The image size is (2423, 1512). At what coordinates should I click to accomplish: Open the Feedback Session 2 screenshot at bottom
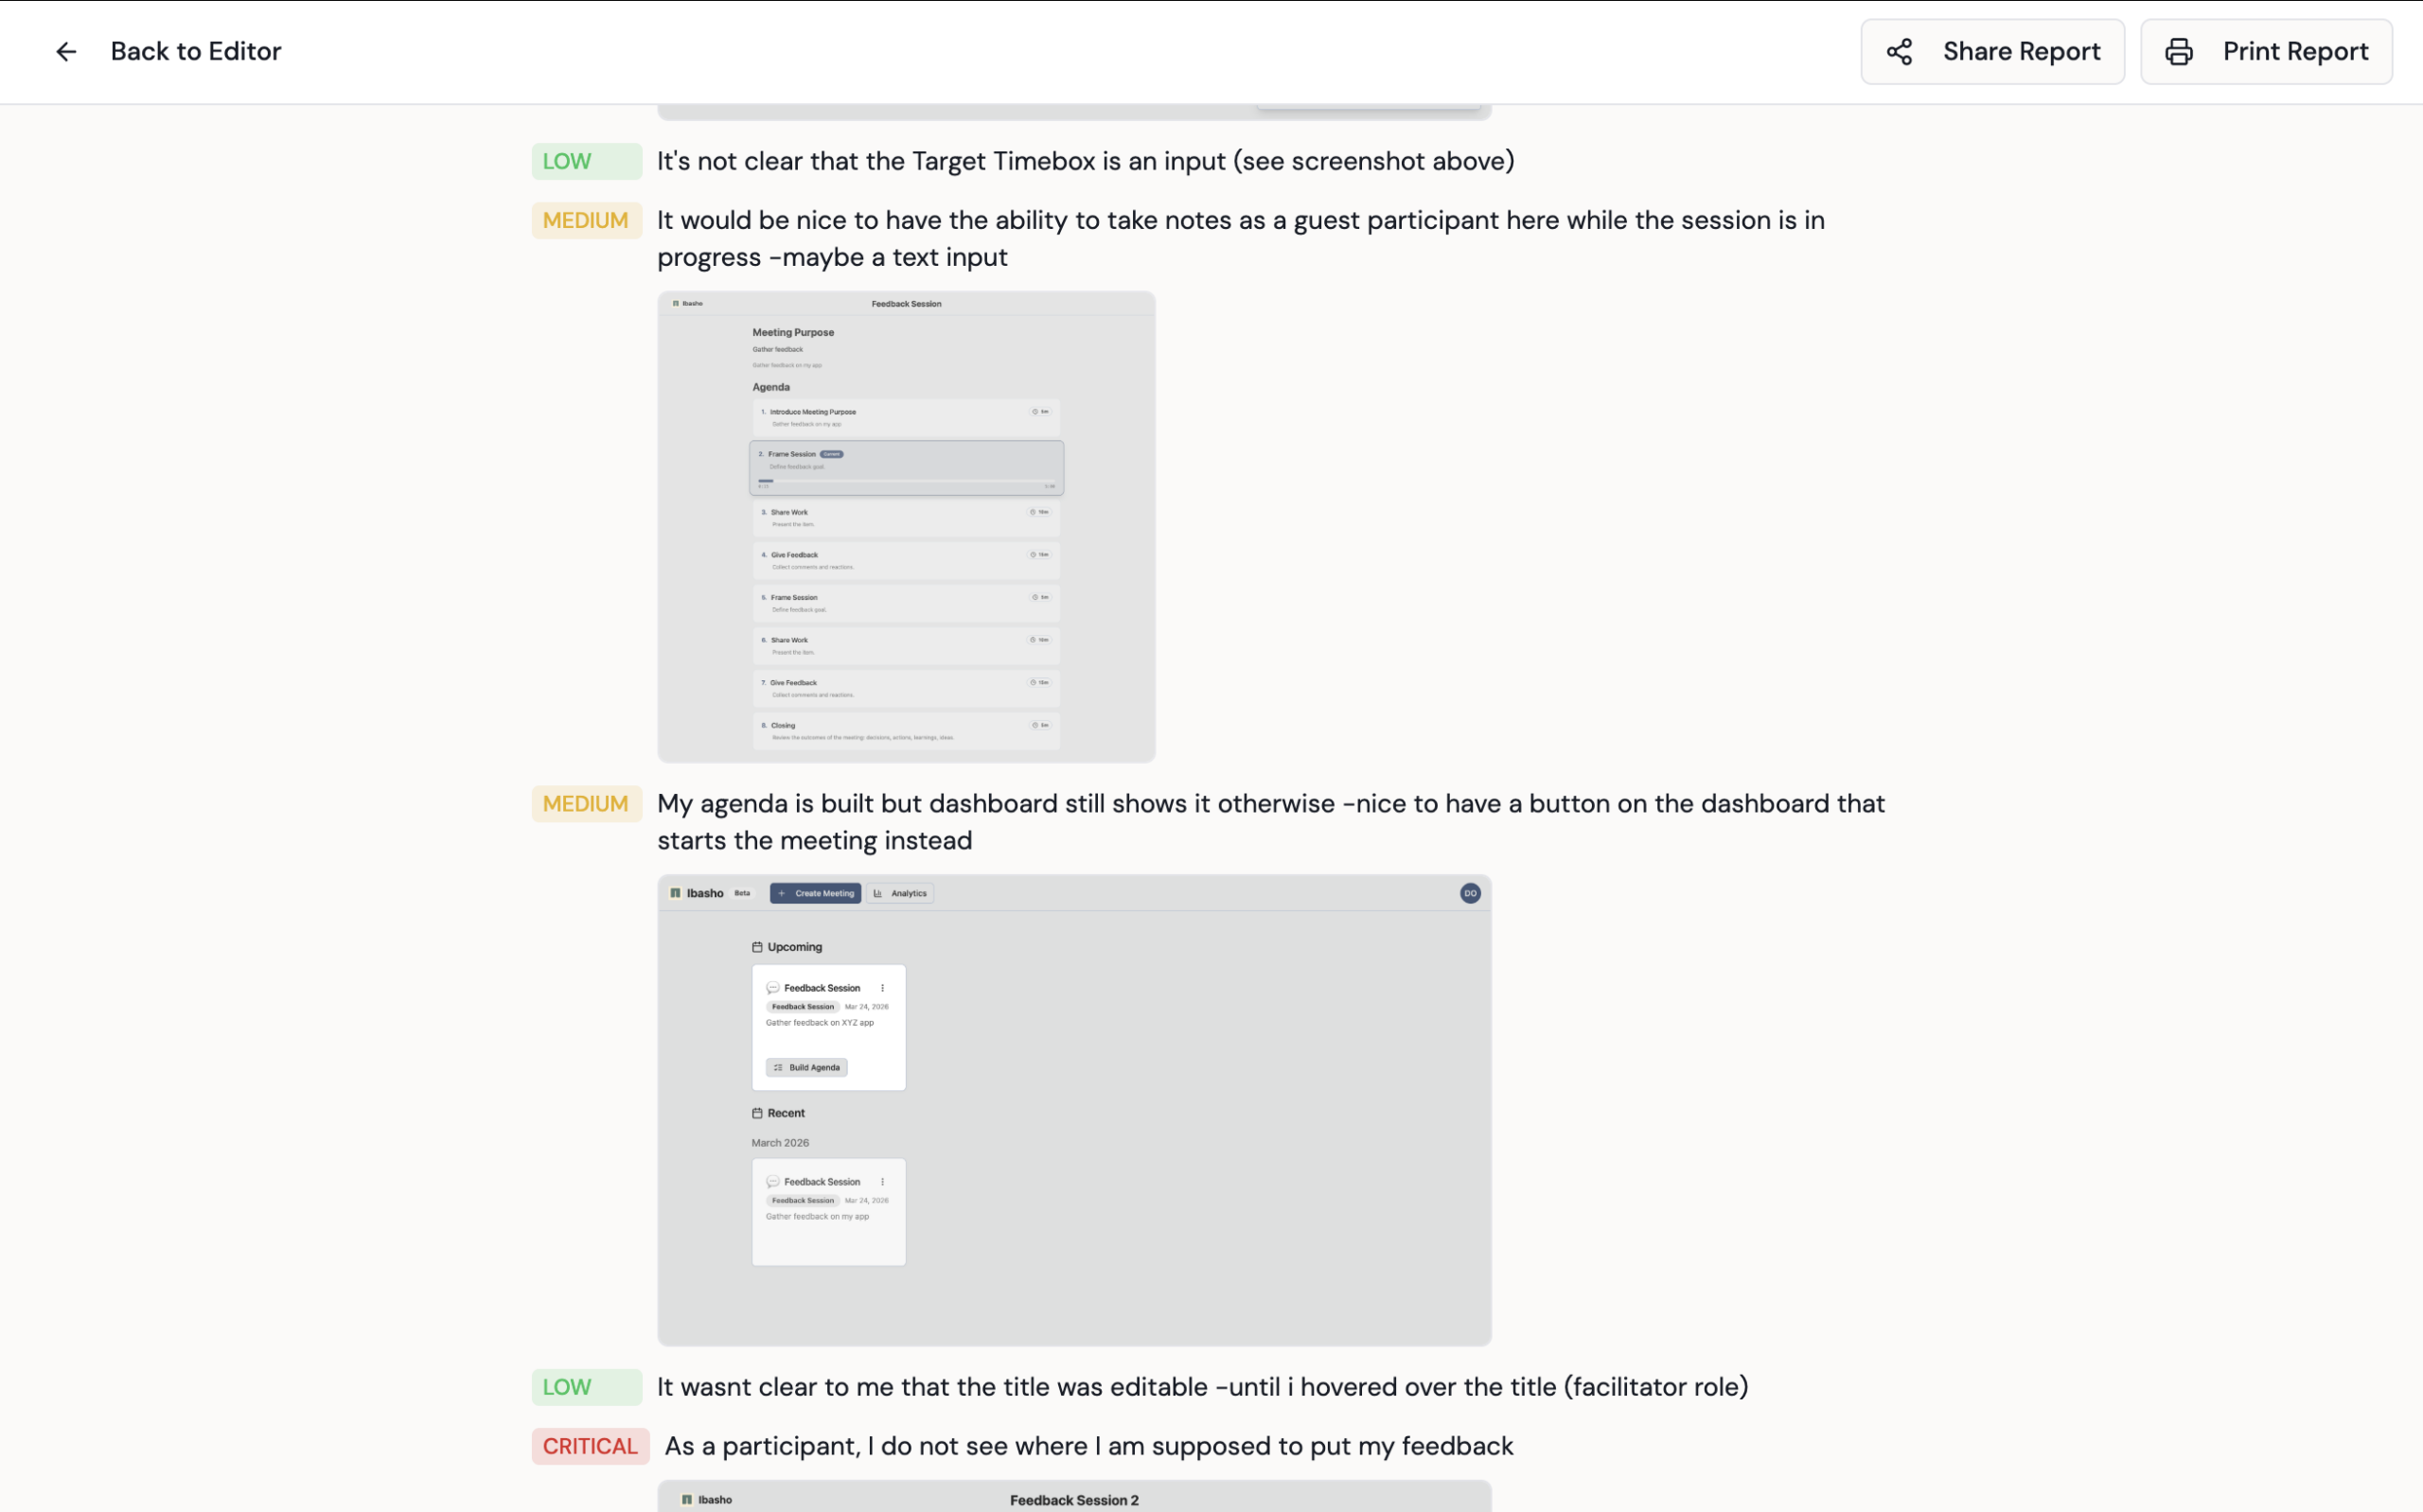click(1074, 1497)
